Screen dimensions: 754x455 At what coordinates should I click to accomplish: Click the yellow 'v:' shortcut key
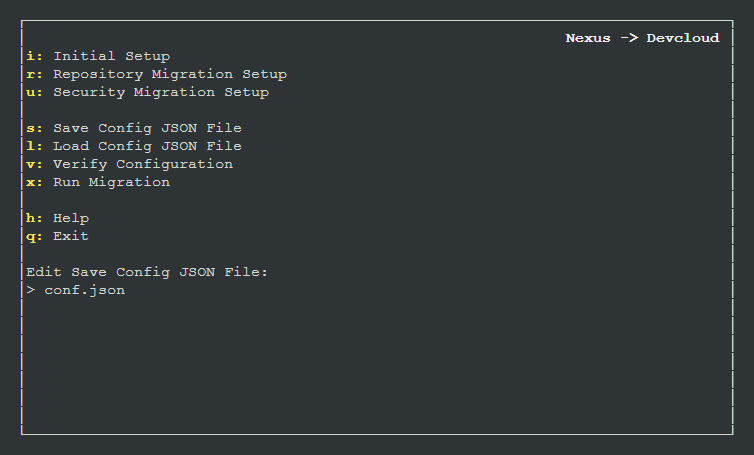pos(34,164)
